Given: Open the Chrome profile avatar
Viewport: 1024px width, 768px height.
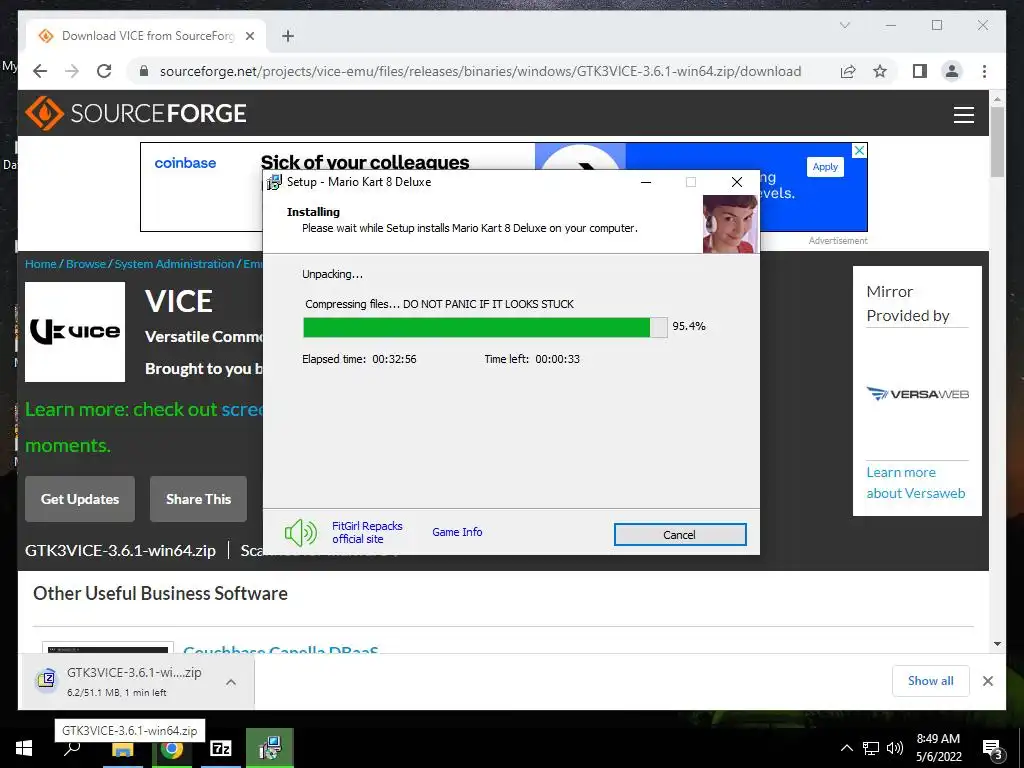Looking at the screenshot, I should pos(952,71).
